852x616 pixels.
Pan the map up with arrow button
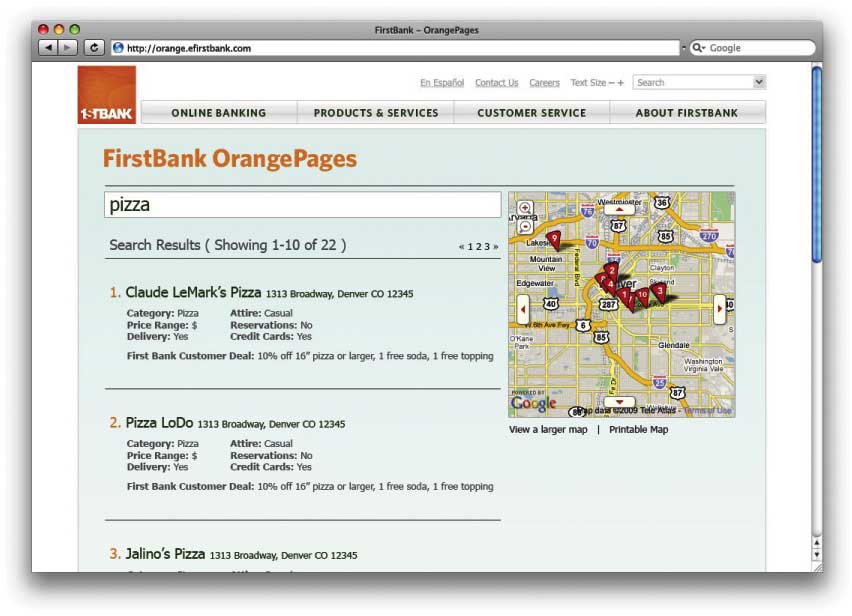[619, 209]
